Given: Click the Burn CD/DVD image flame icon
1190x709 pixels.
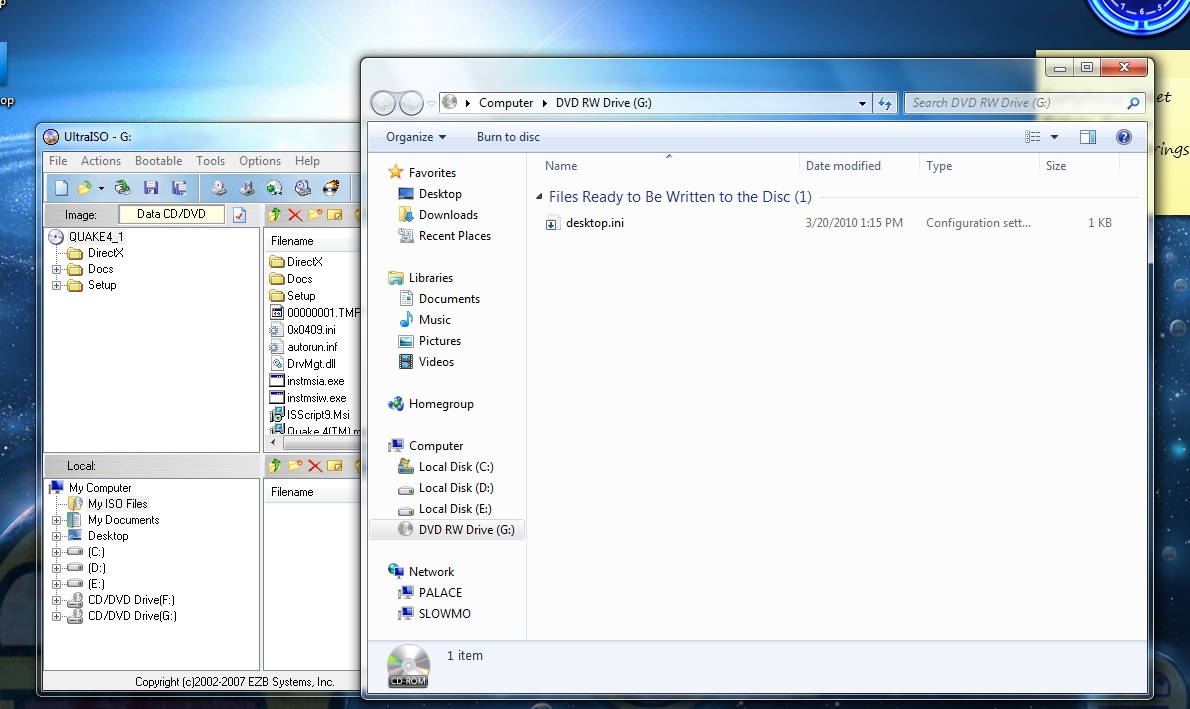Looking at the screenshot, I should point(331,187).
